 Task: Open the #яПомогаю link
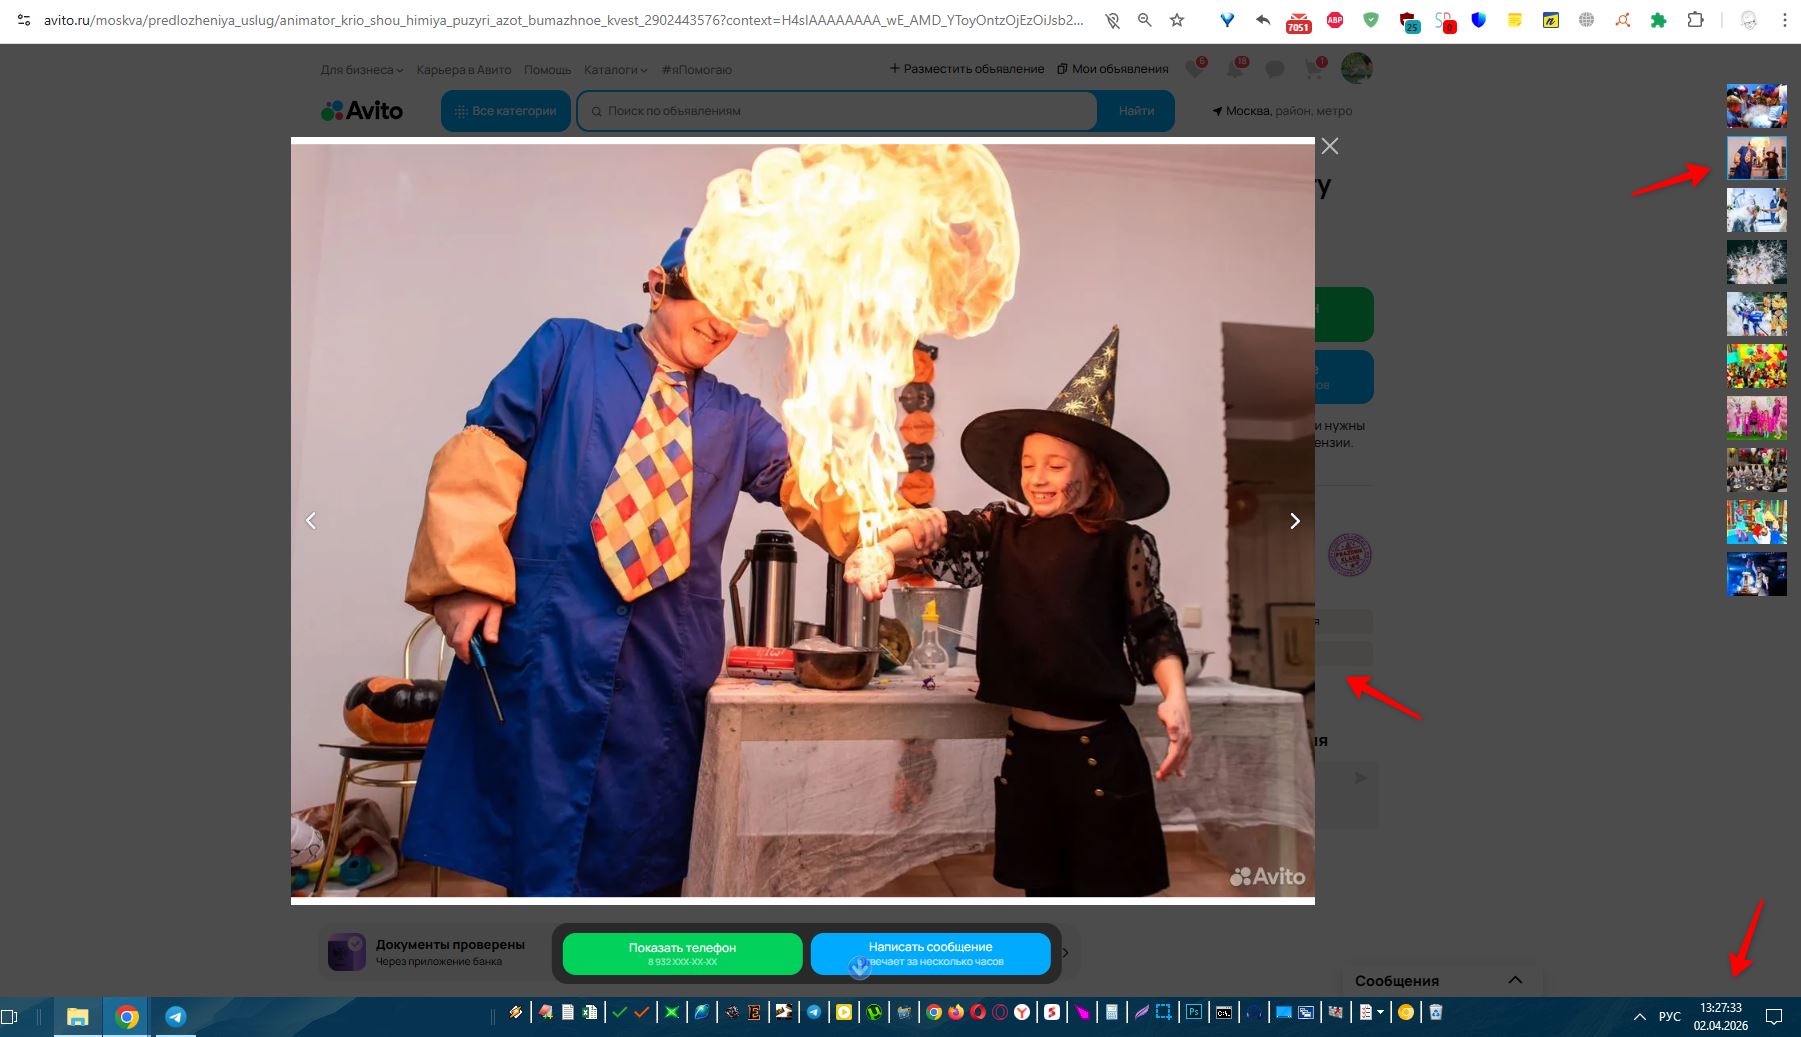[697, 70]
